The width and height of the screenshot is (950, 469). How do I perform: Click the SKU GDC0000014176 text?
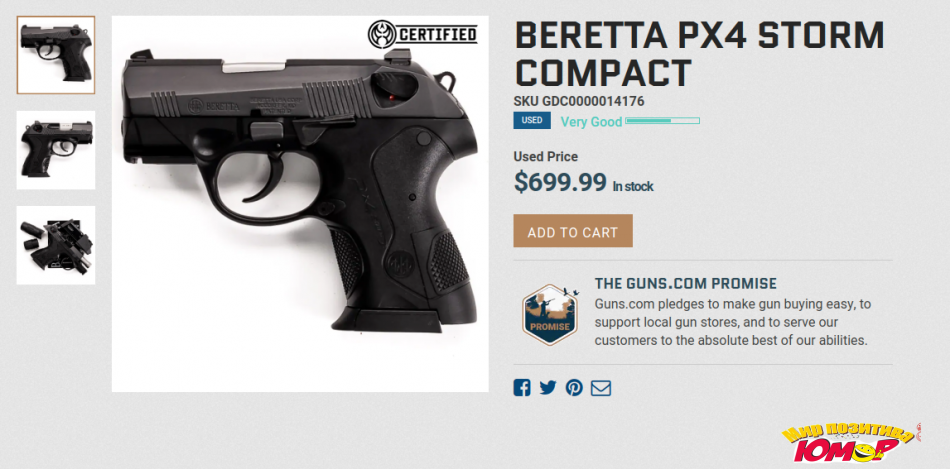(x=579, y=101)
